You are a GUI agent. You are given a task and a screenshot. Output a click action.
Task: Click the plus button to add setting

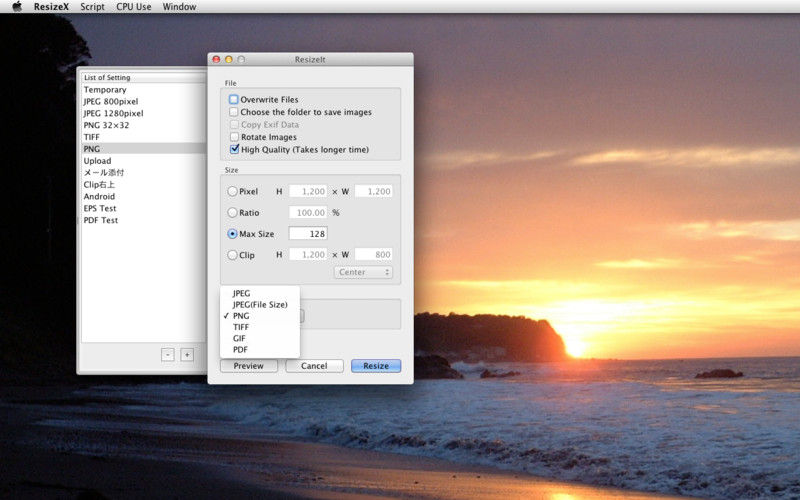(187, 354)
